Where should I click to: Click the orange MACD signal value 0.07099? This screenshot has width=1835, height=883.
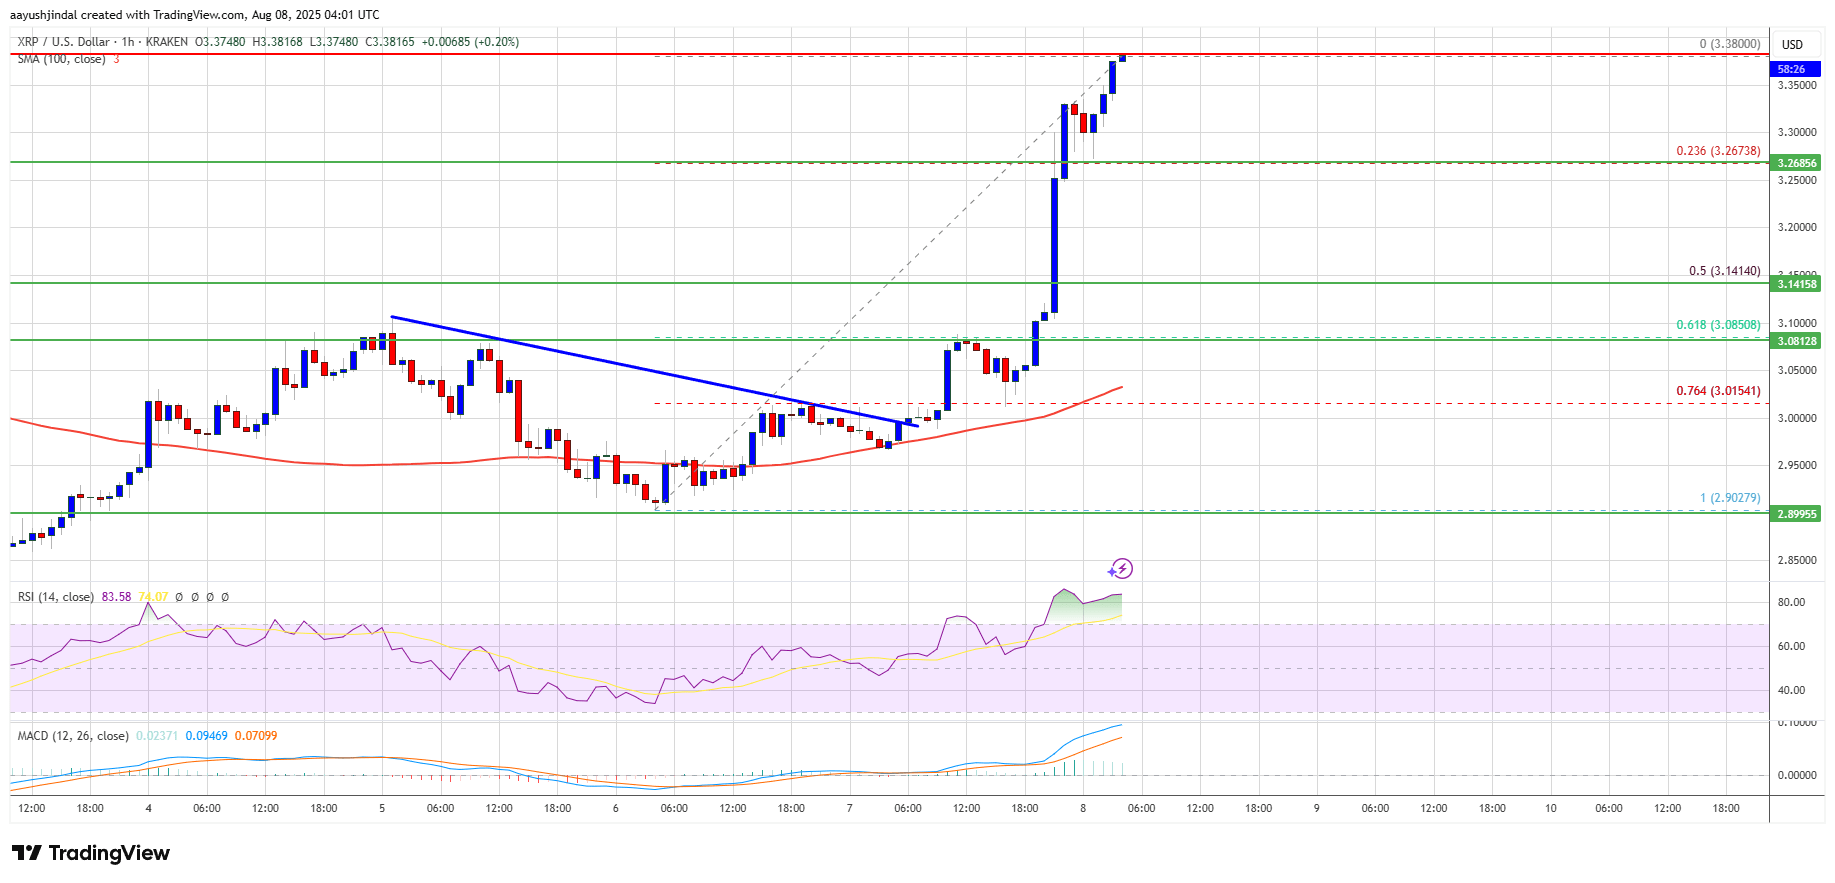pyautogui.click(x=256, y=736)
